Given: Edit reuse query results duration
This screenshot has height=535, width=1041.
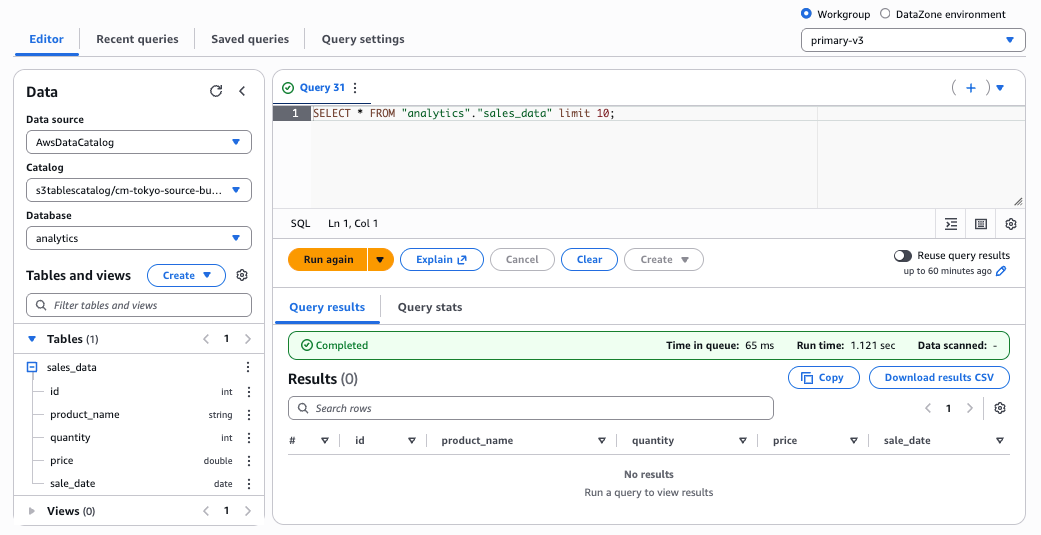Looking at the screenshot, I should (1001, 271).
